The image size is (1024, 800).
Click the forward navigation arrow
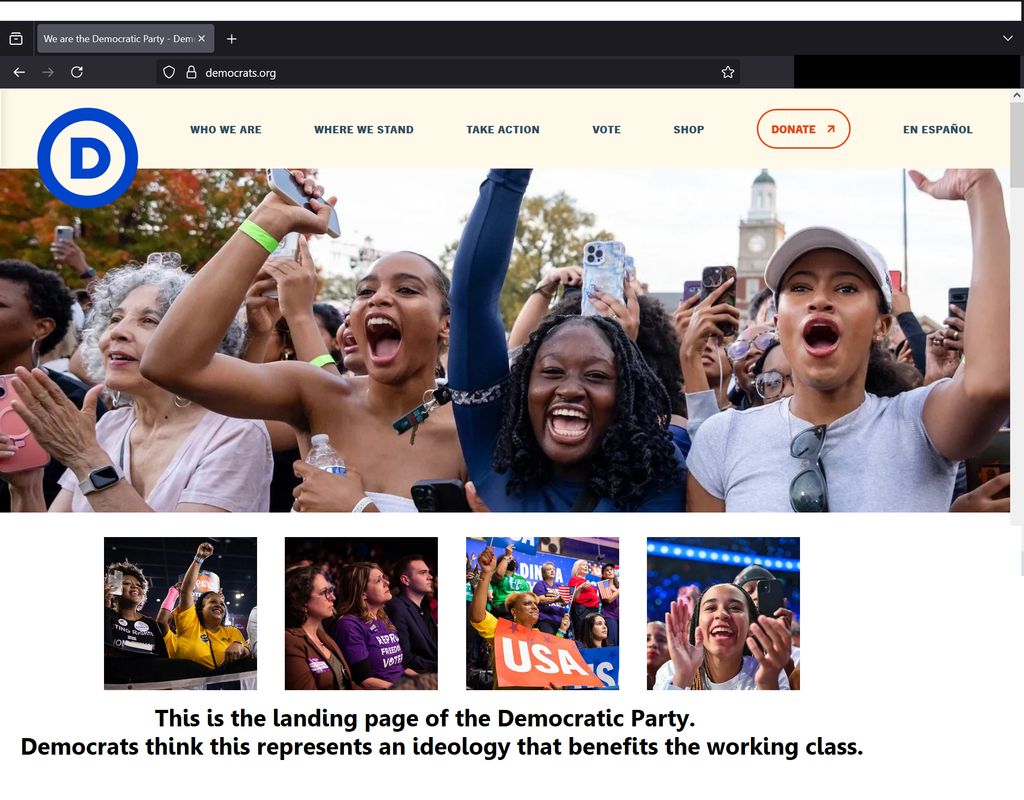click(48, 72)
